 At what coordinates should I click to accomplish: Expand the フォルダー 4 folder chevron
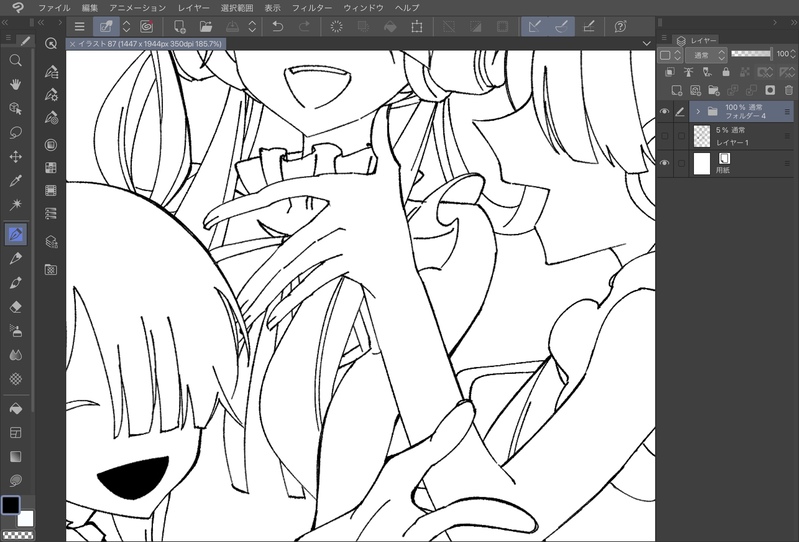(x=698, y=112)
